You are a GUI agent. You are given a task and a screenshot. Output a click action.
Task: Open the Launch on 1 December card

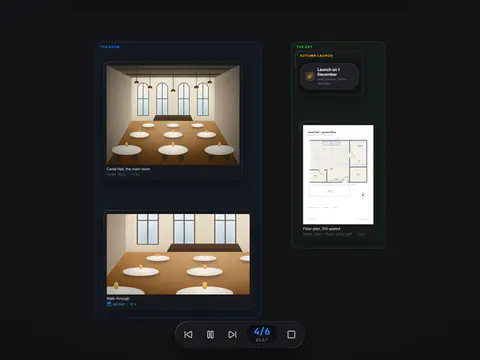pyautogui.click(x=329, y=76)
